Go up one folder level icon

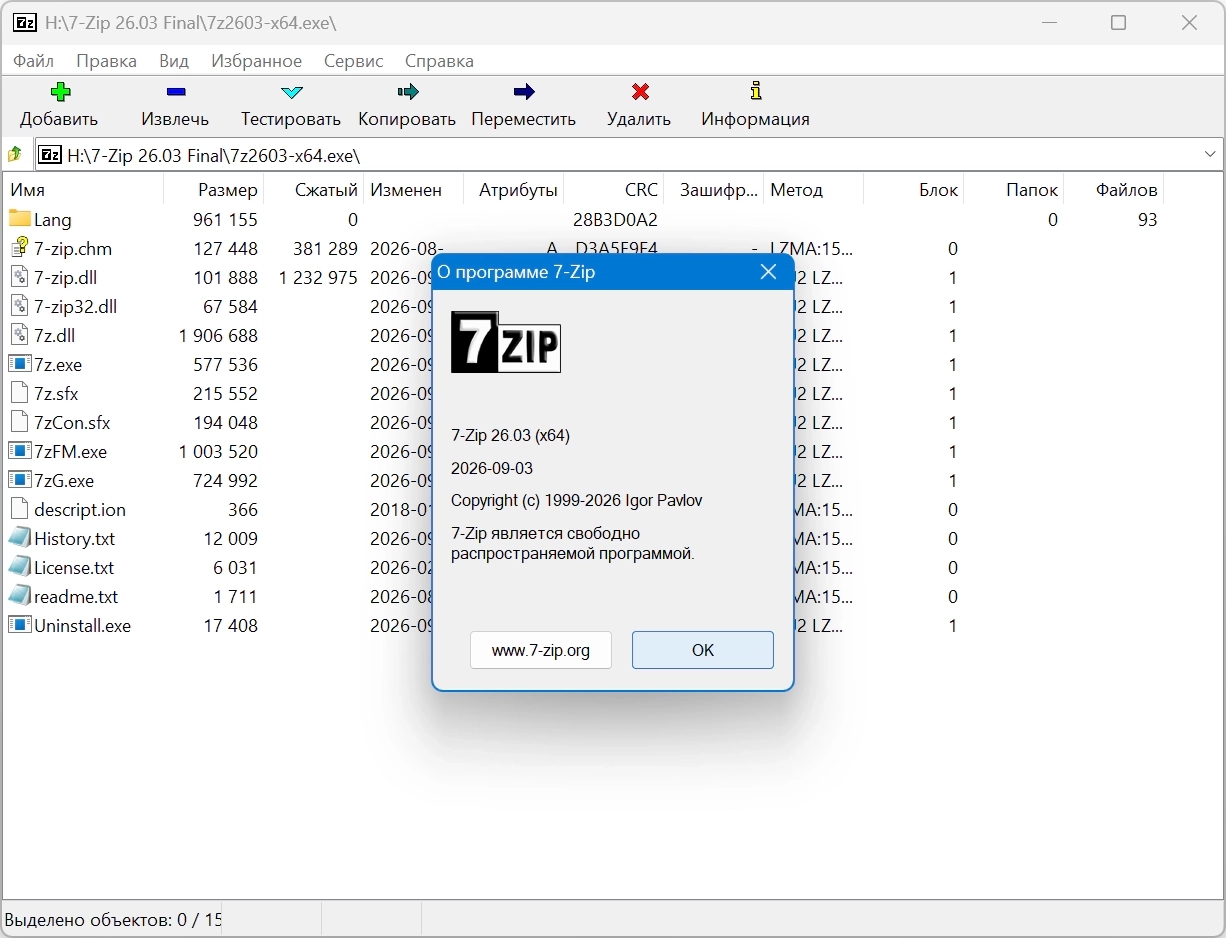click(x=15, y=155)
